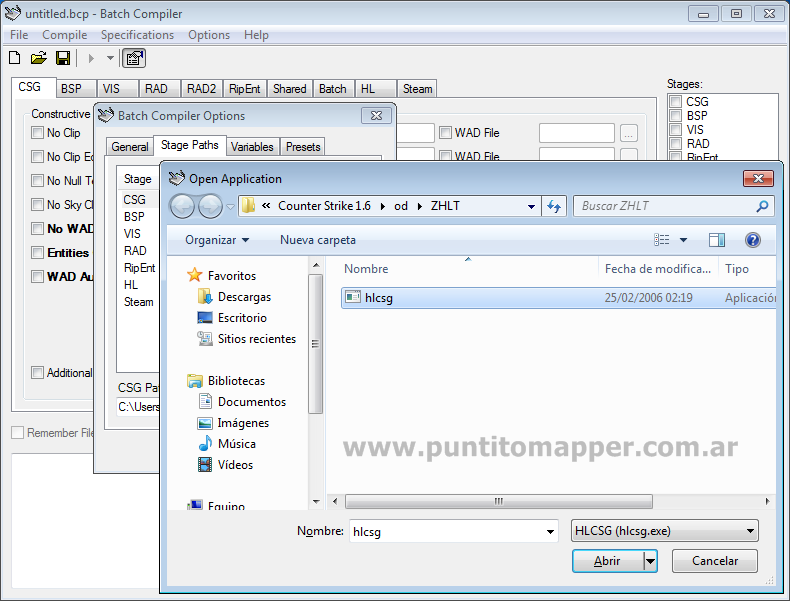
Task: Click the Save floppy disk icon
Action: pyautogui.click(x=62, y=58)
